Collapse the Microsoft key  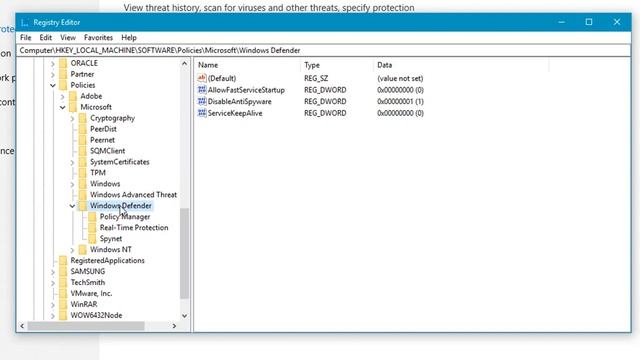62,107
